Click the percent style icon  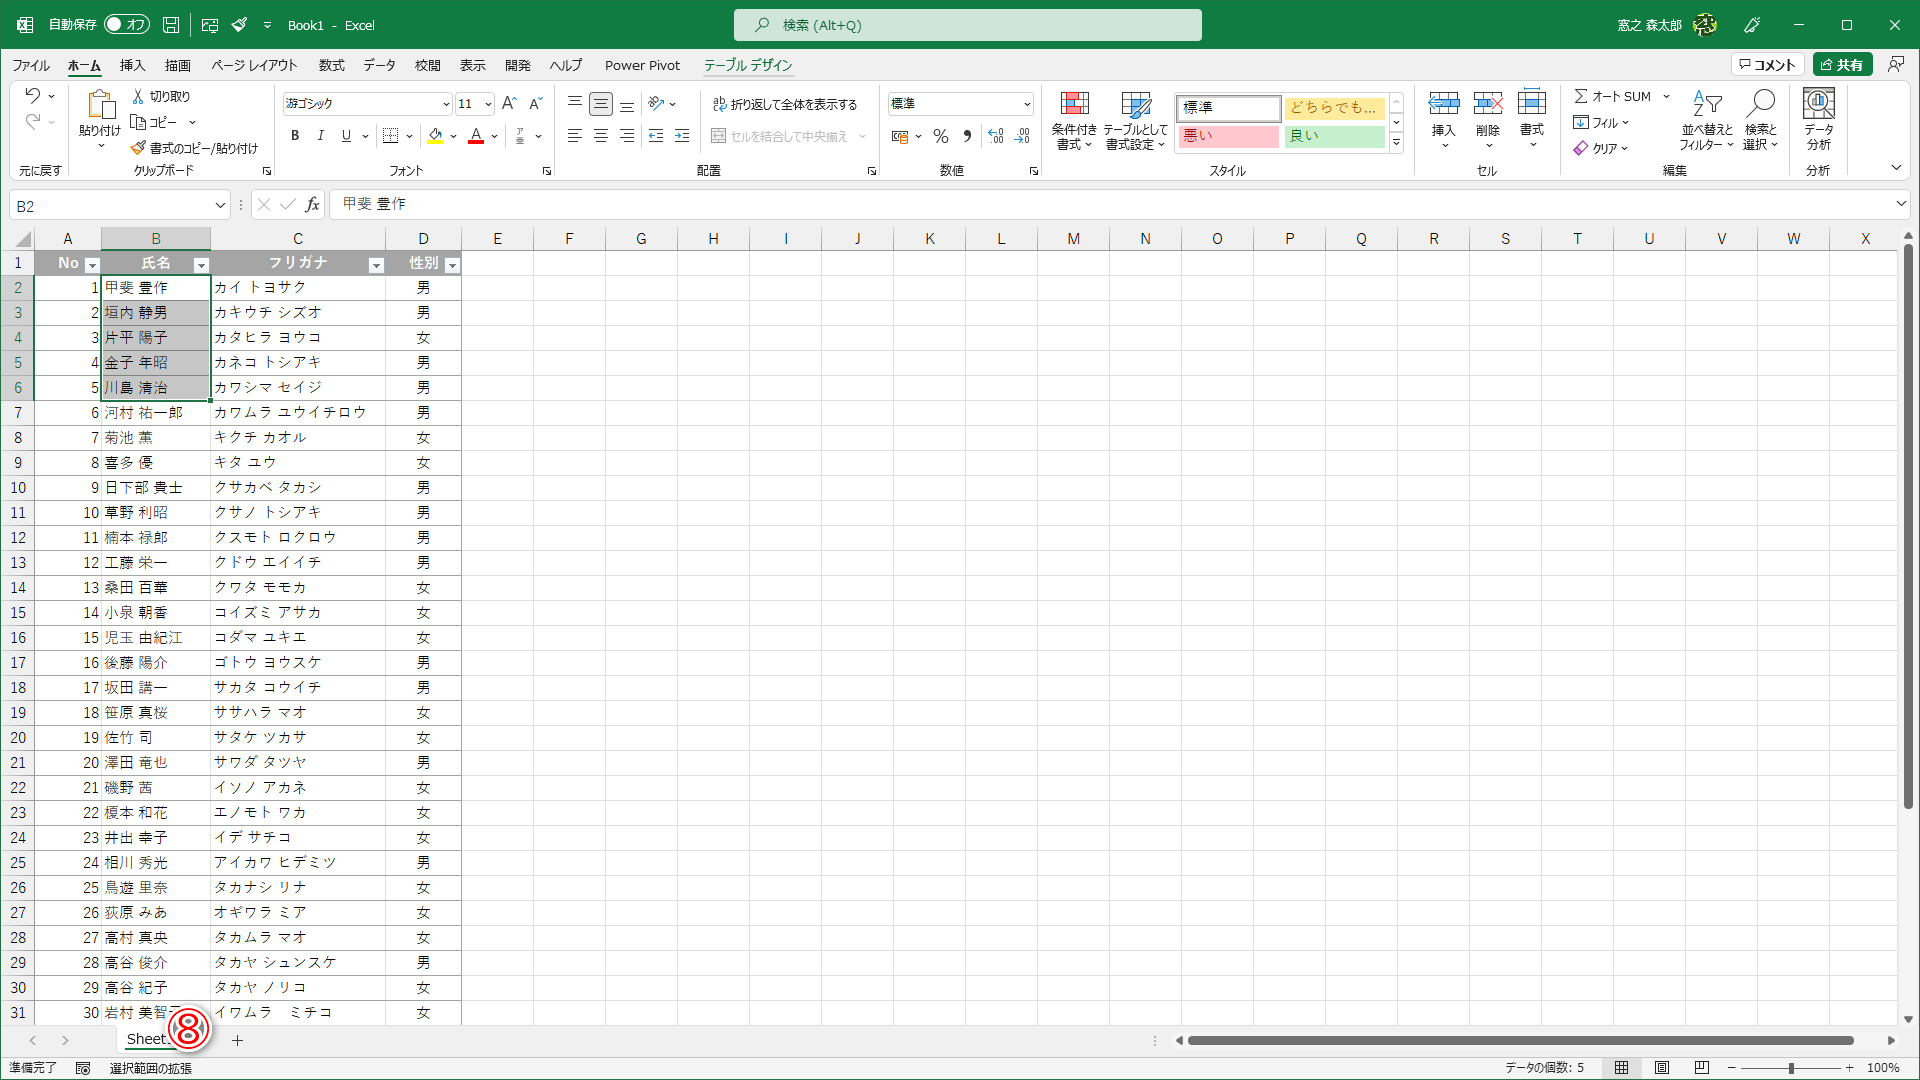pyautogui.click(x=940, y=136)
